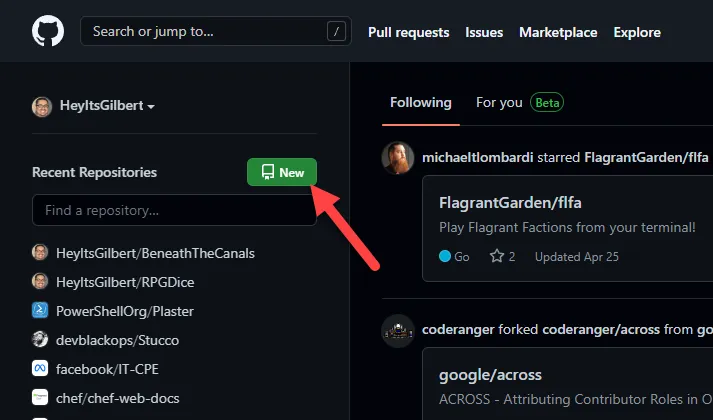Open google/across card title
This screenshot has height=420, width=713.
(490, 375)
